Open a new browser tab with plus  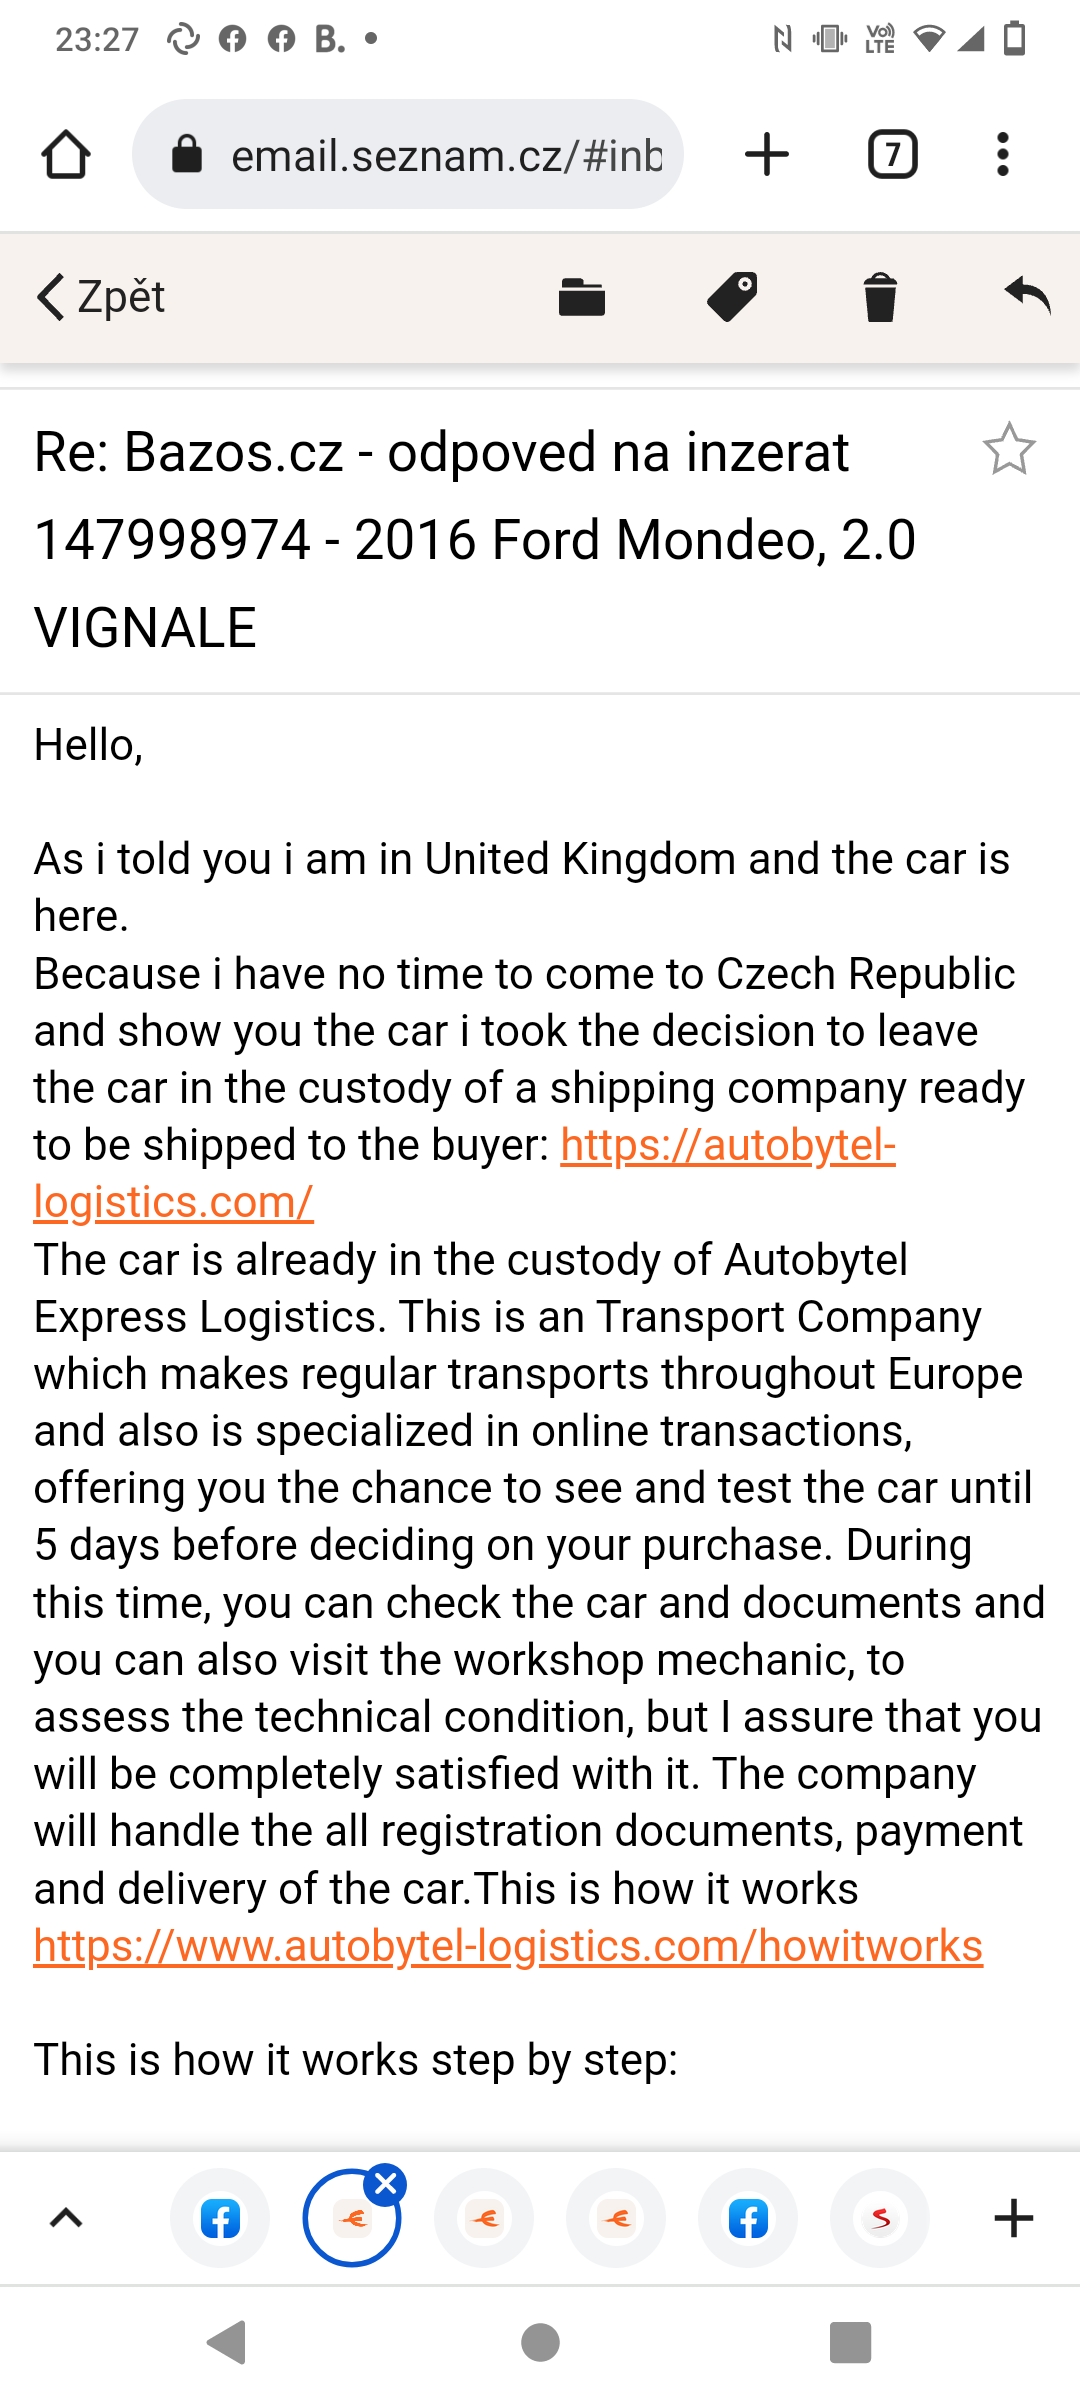(x=767, y=155)
